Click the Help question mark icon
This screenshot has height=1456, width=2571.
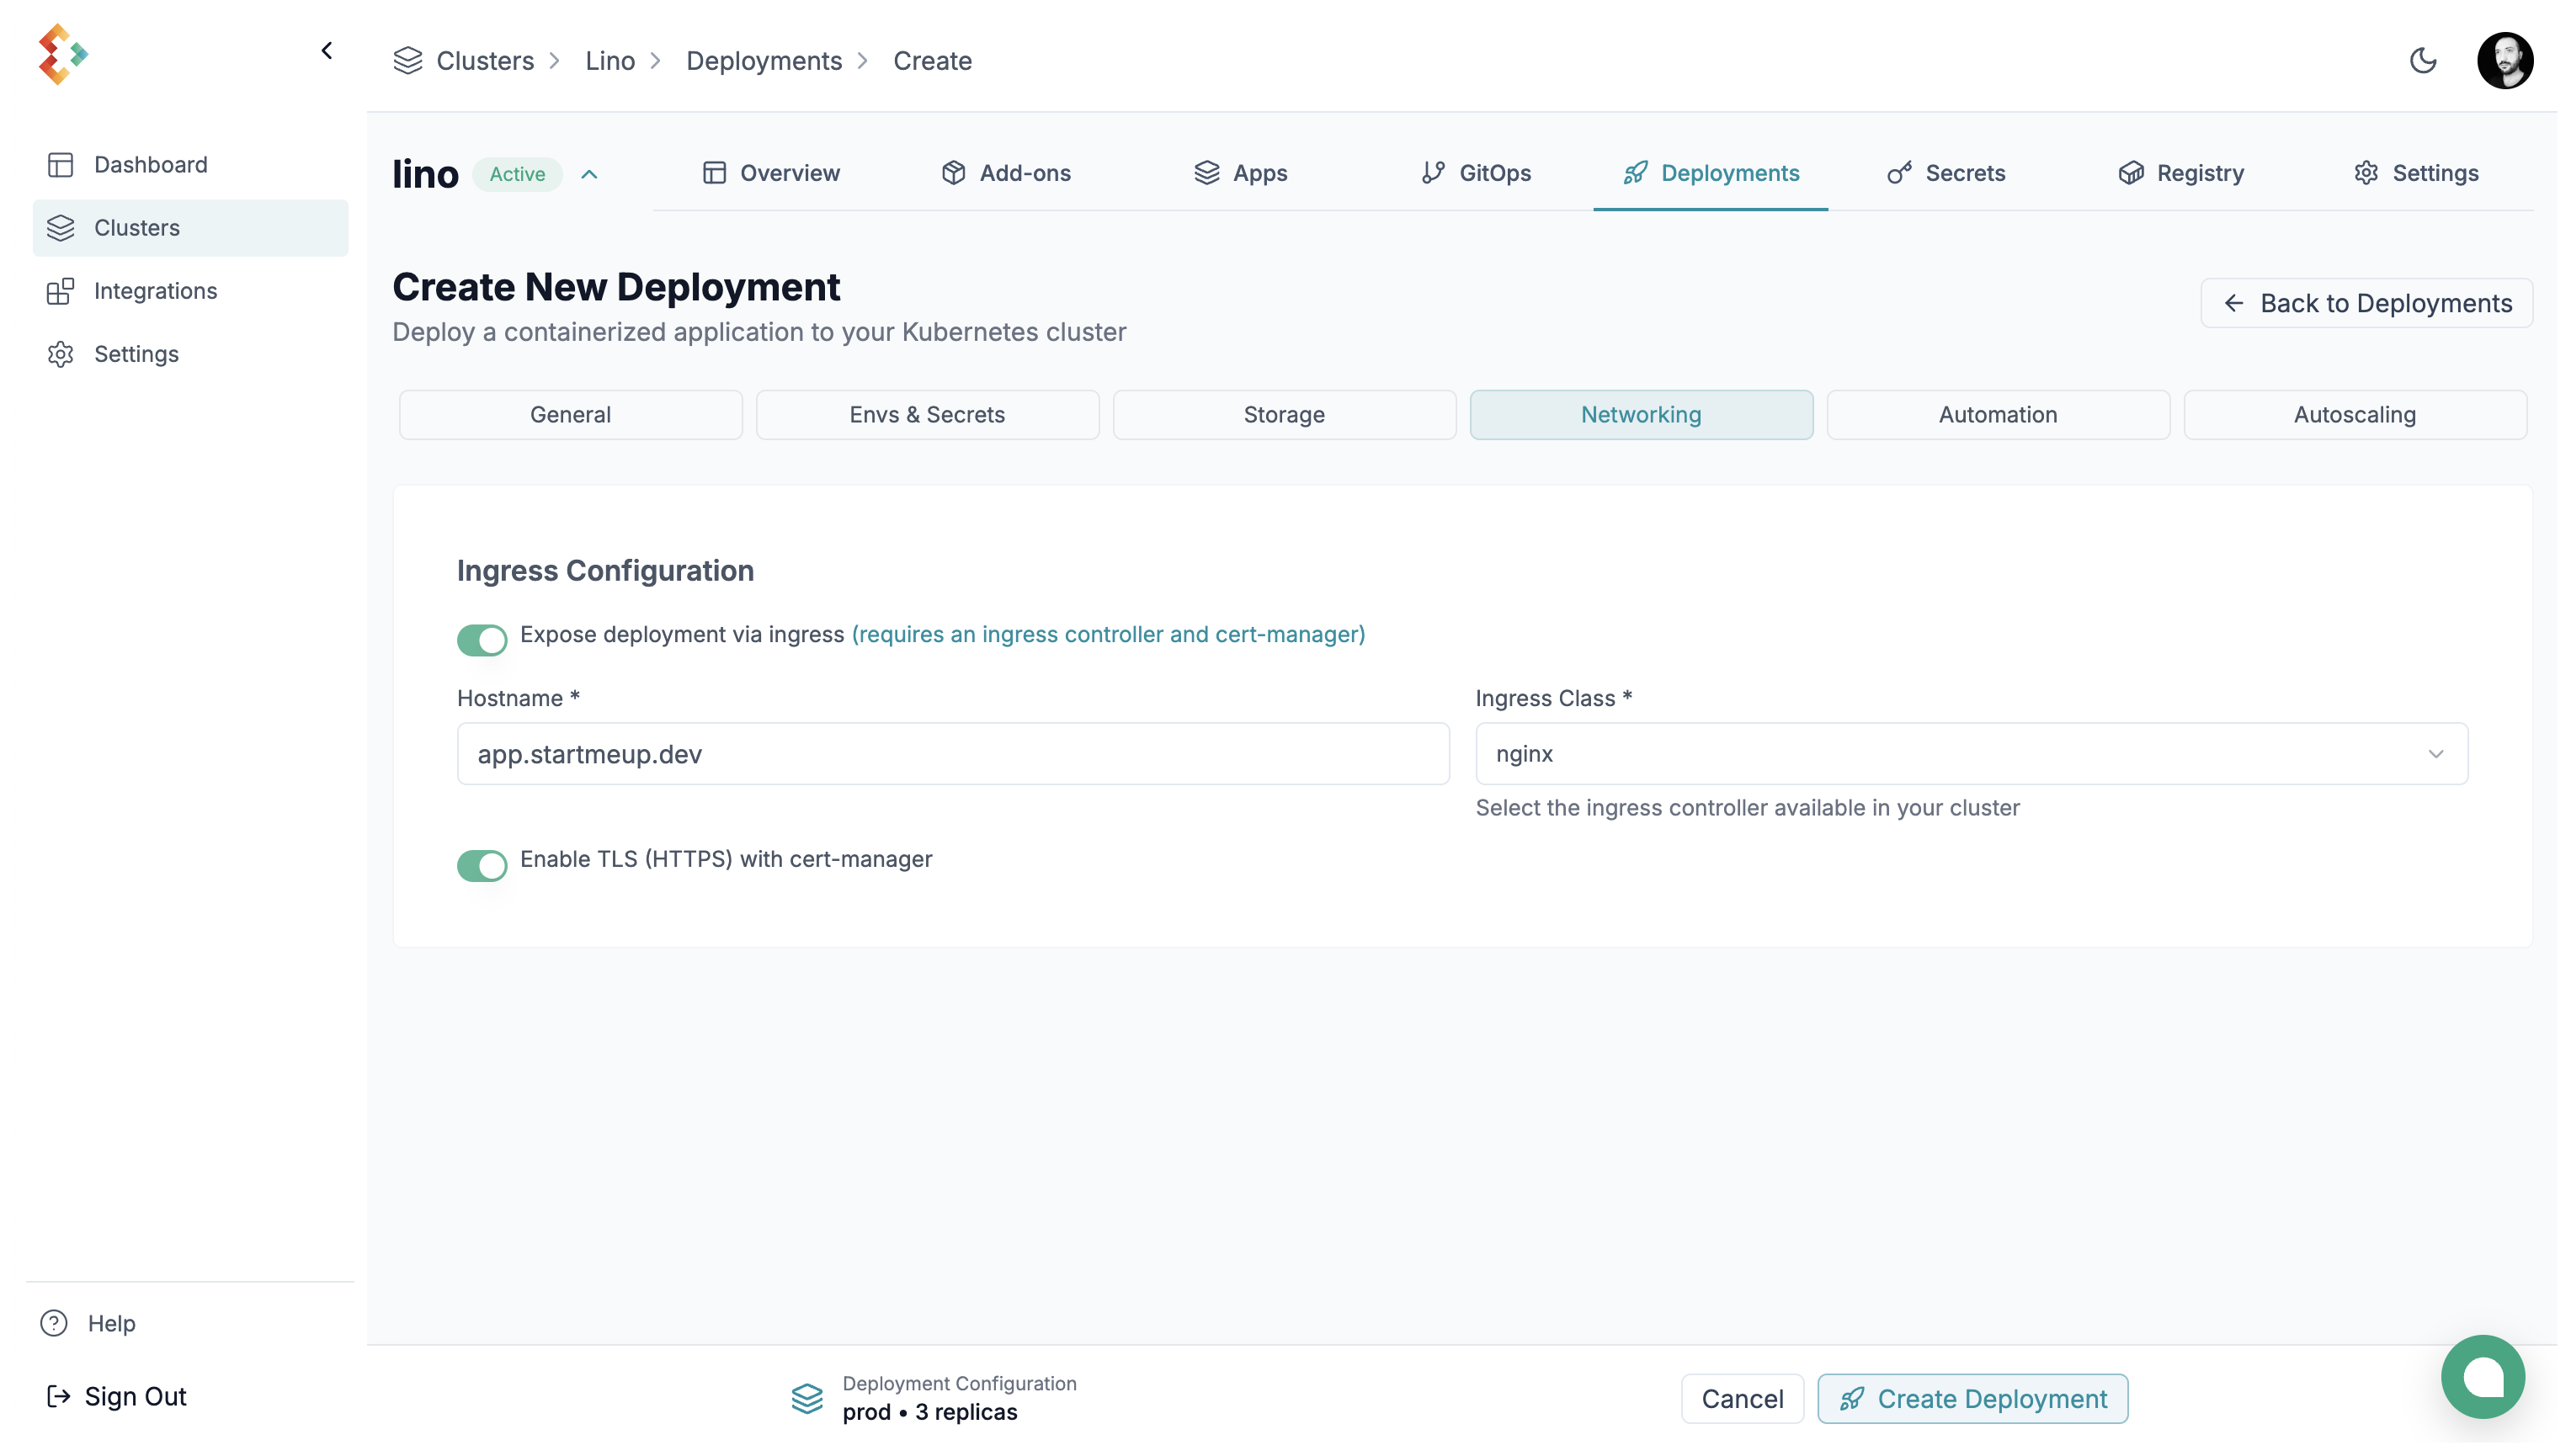(x=54, y=1323)
